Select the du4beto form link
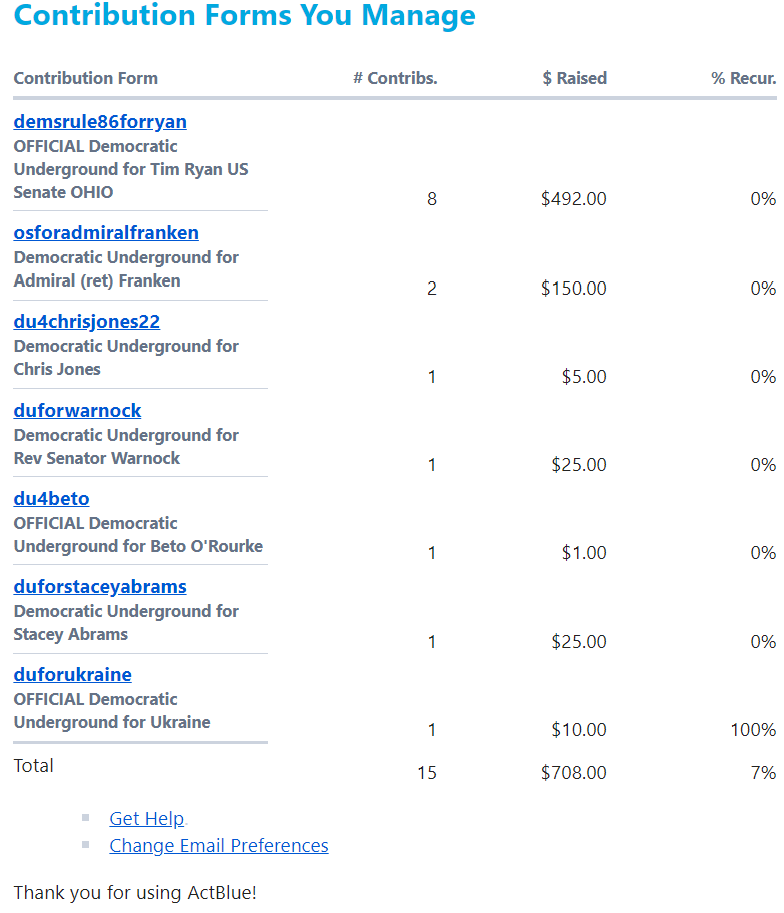The width and height of the screenshot is (784, 913). (51, 499)
